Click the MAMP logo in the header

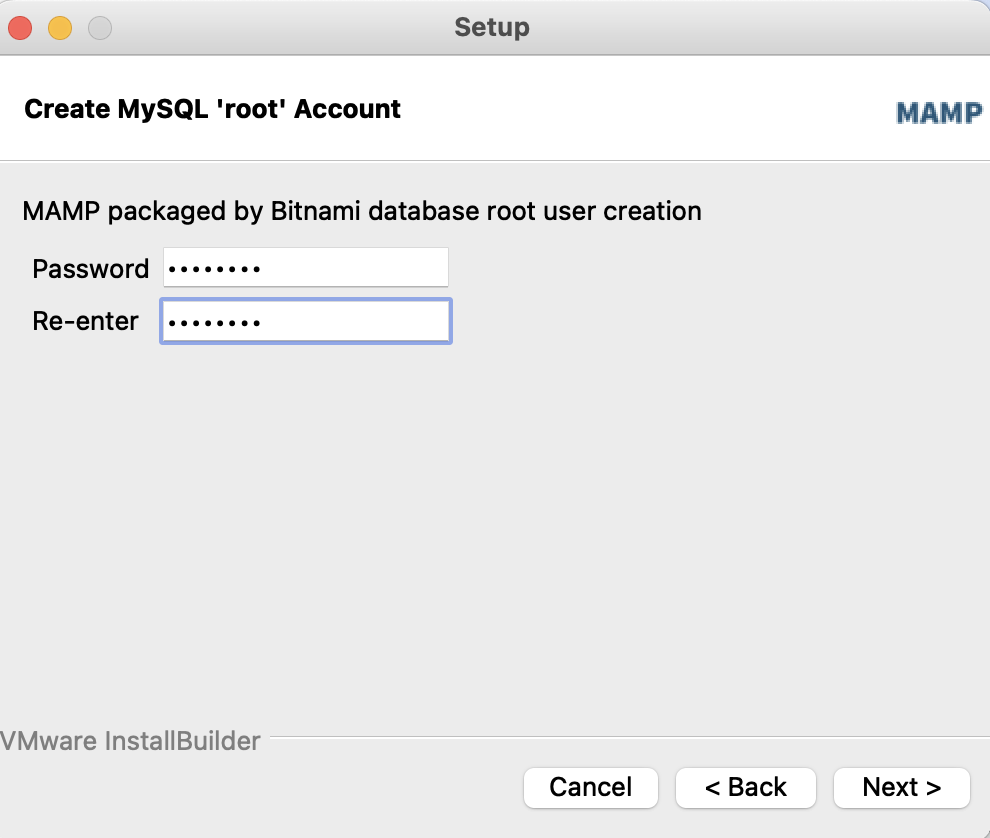pyautogui.click(x=938, y=113)
